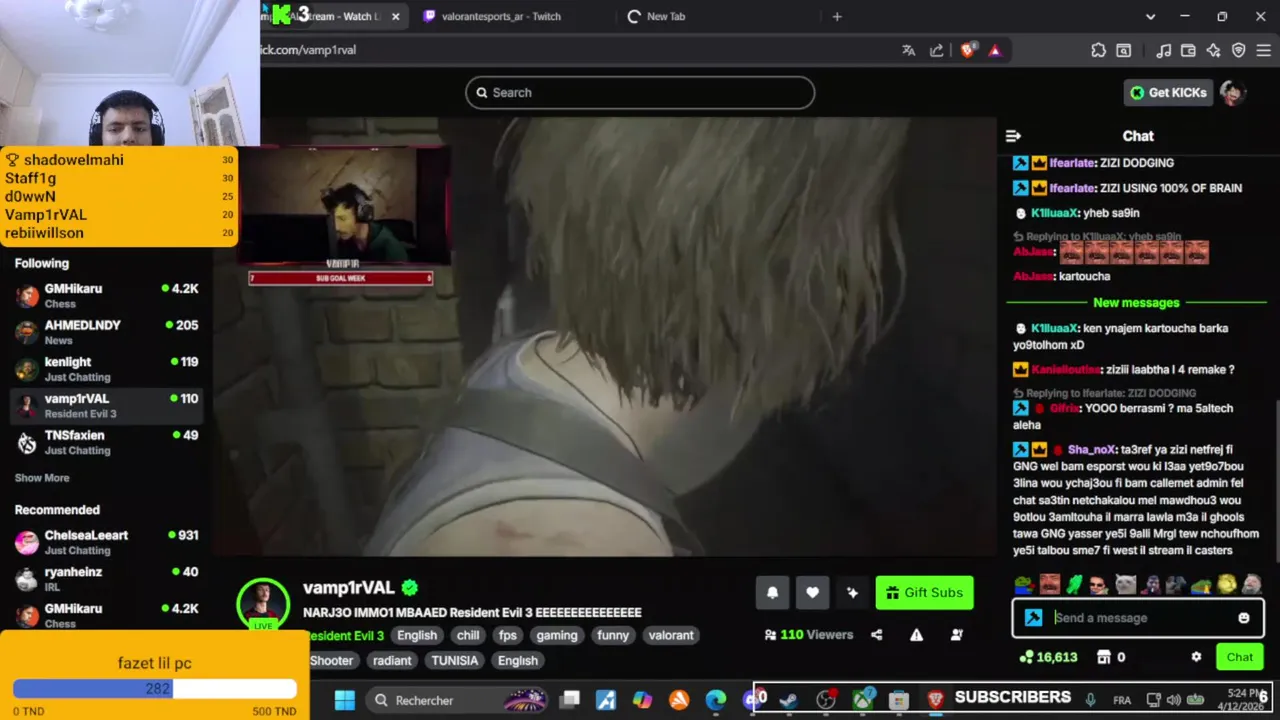The width and height of the screenshot is (1280, 720).
Task: Click the TUNISIA tag
Action: pos(454,660)
